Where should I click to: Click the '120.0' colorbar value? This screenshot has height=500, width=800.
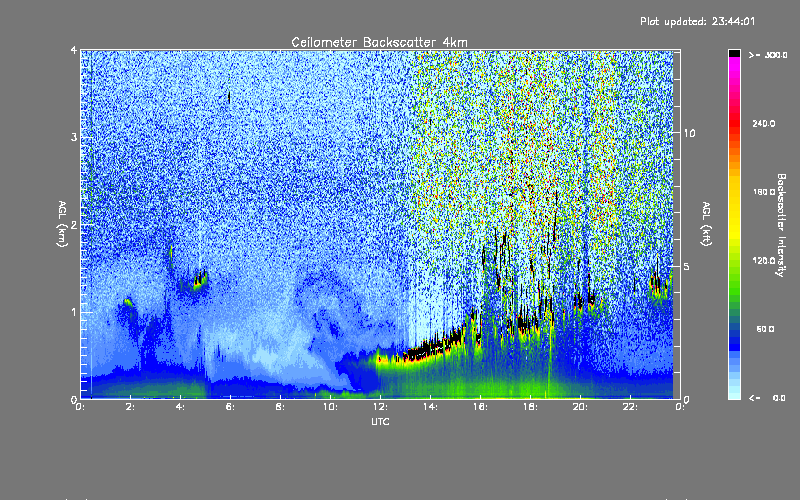point(764,260)
